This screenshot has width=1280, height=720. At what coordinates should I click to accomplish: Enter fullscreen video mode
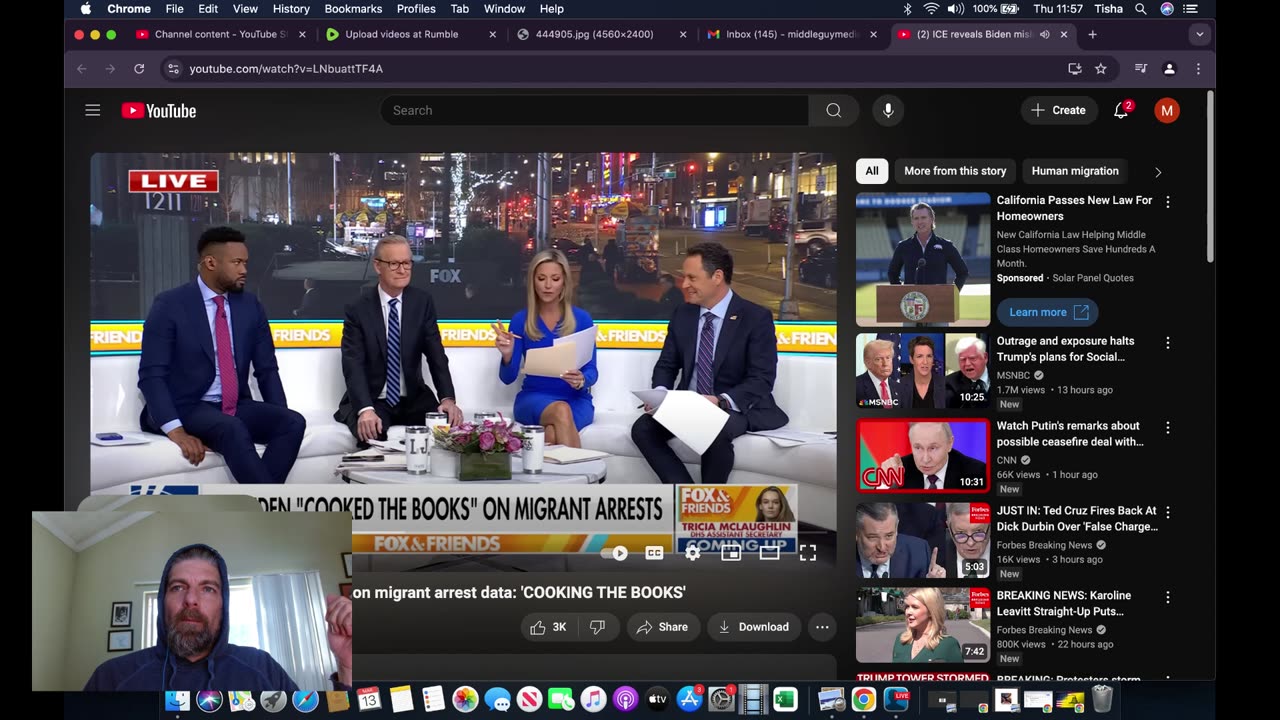[808, 553]
